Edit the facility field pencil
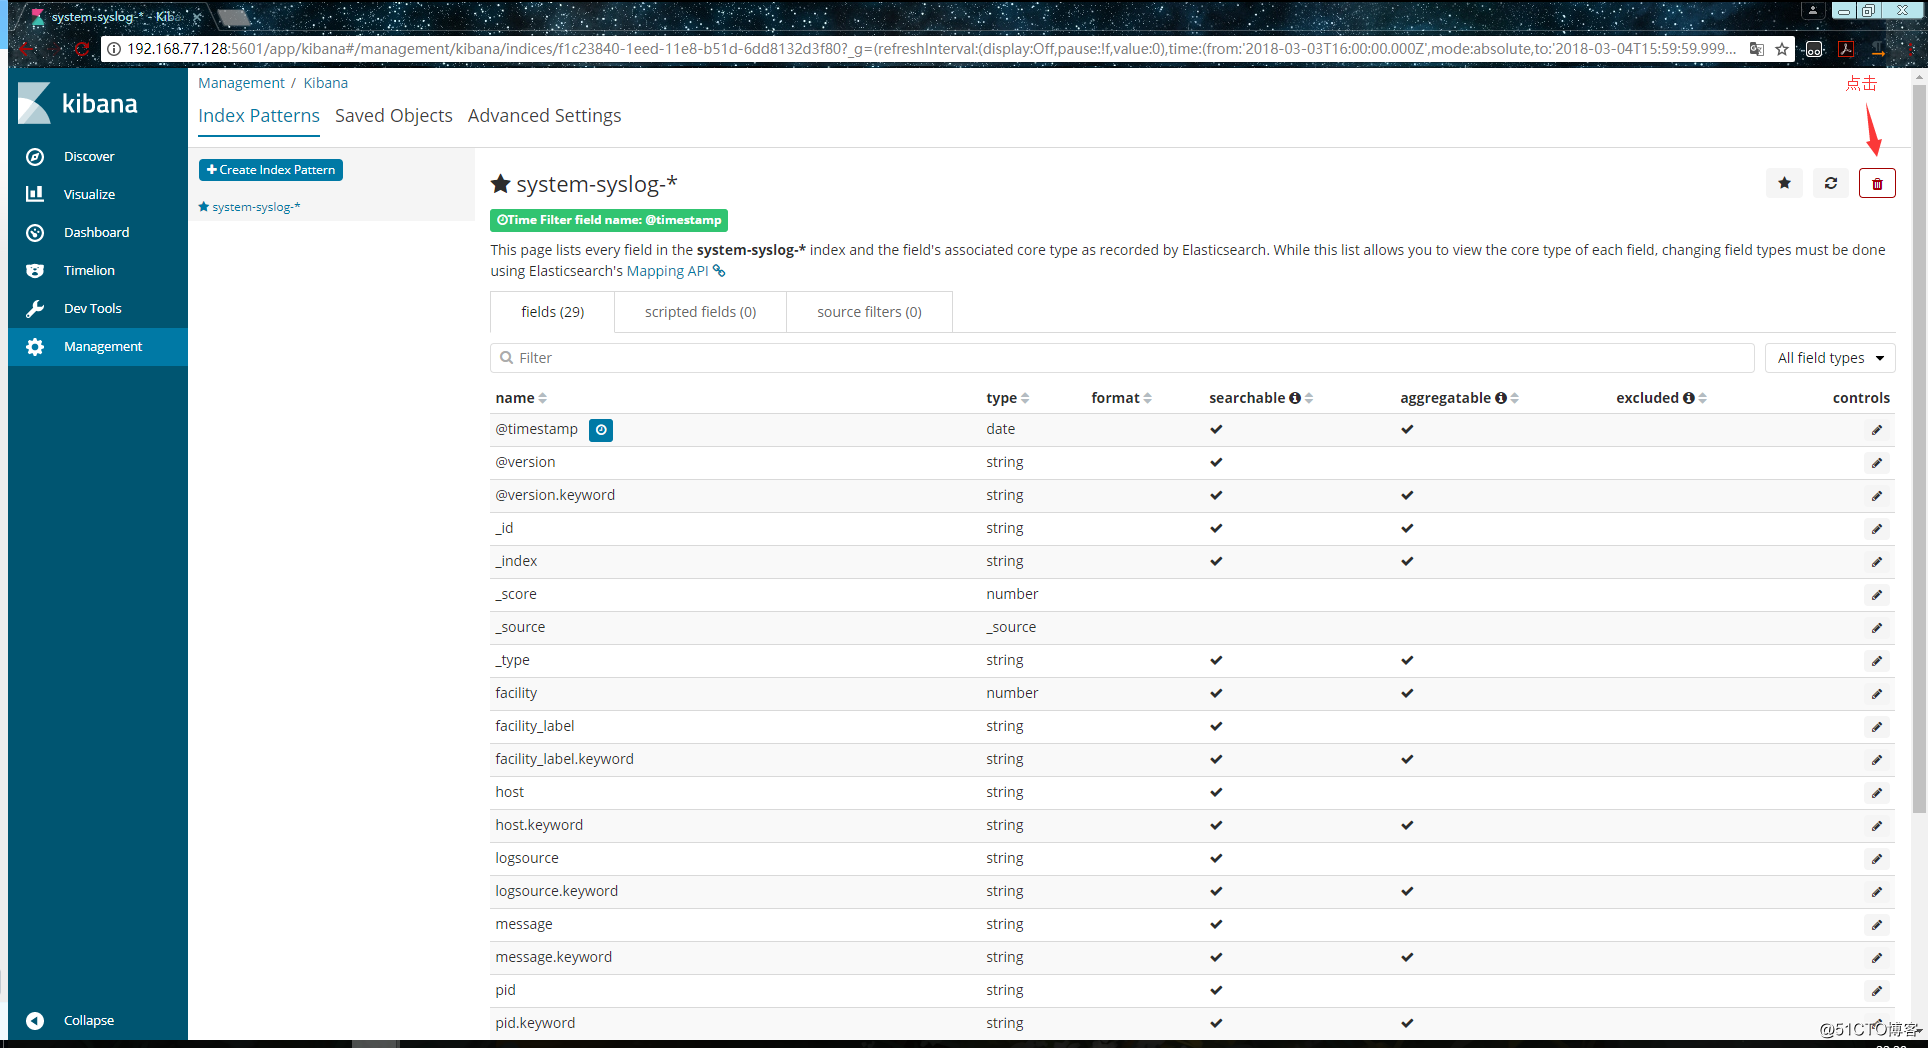The width and height of the screenshot is (1928, 1048). coord(1877,694)
